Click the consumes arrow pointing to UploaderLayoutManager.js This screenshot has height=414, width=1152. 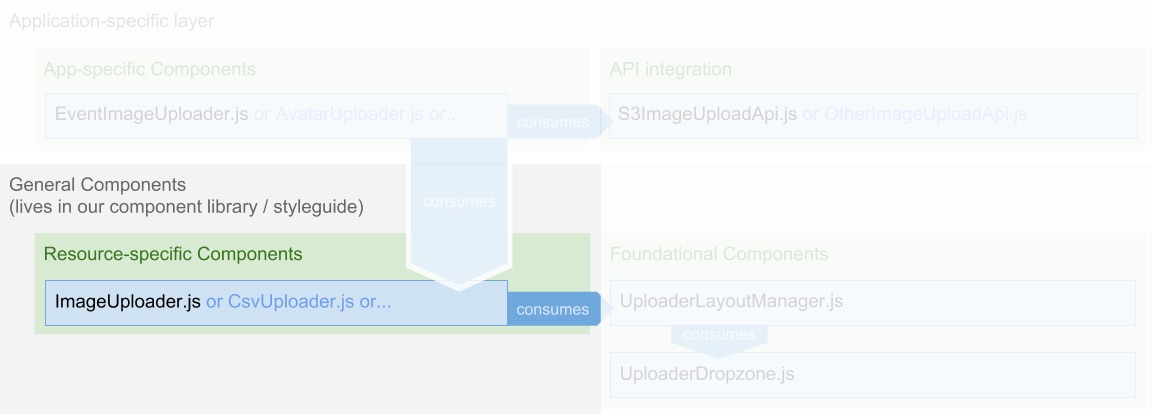pos(555,309)
